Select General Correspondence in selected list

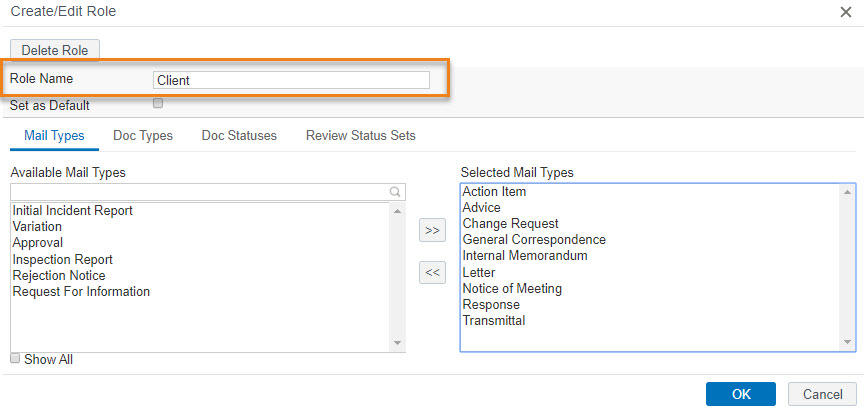click(x=534, y=240)
